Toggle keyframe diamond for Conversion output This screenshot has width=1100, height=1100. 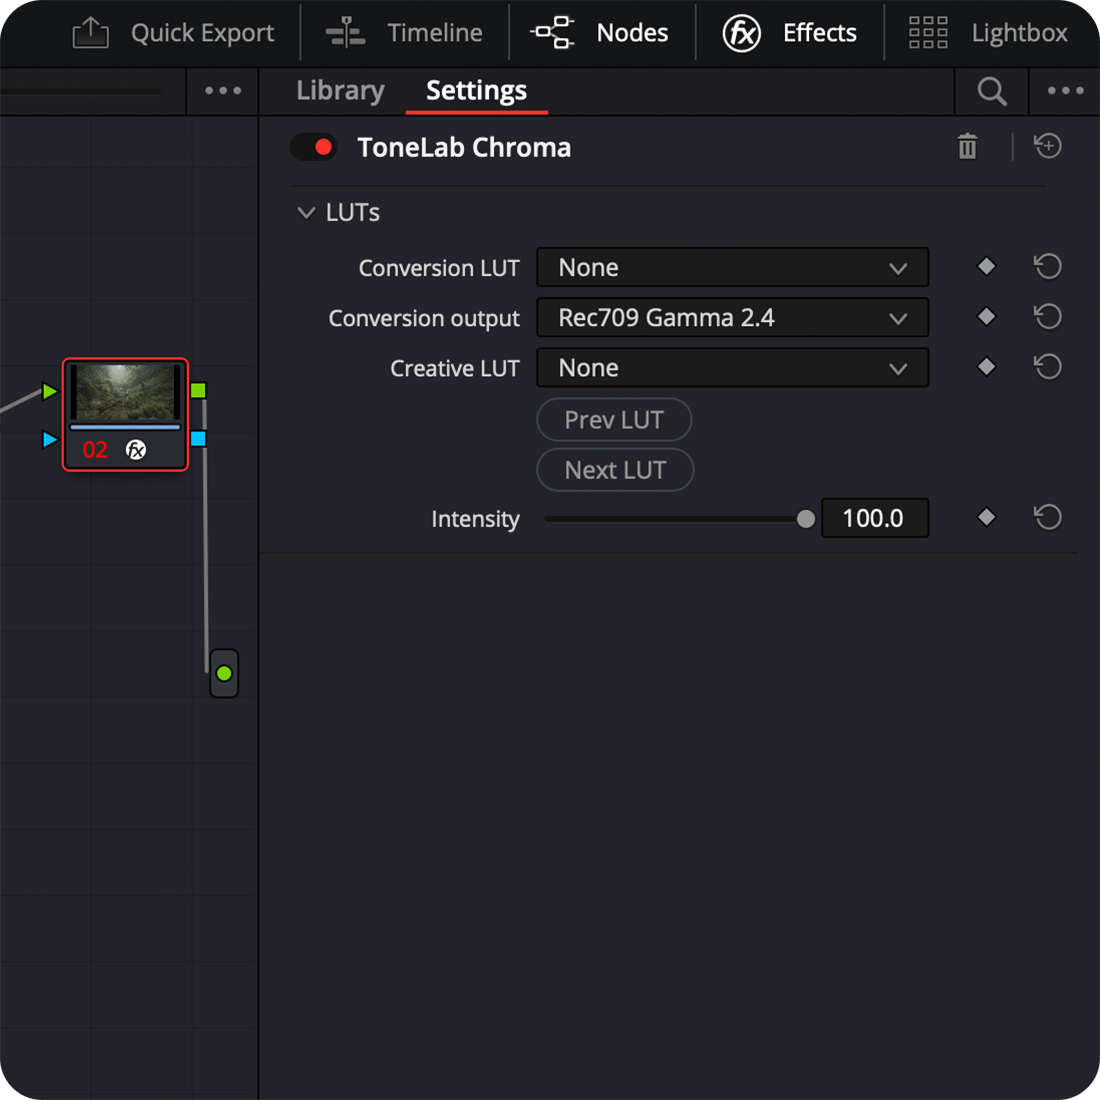pos(986,317)
